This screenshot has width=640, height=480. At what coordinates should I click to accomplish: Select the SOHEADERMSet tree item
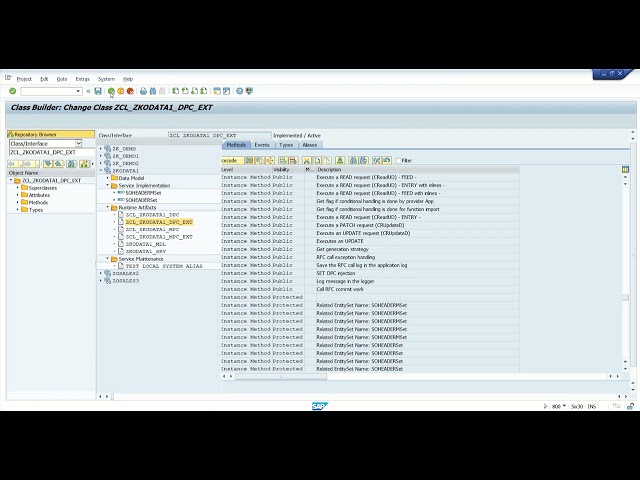[143, 193]
